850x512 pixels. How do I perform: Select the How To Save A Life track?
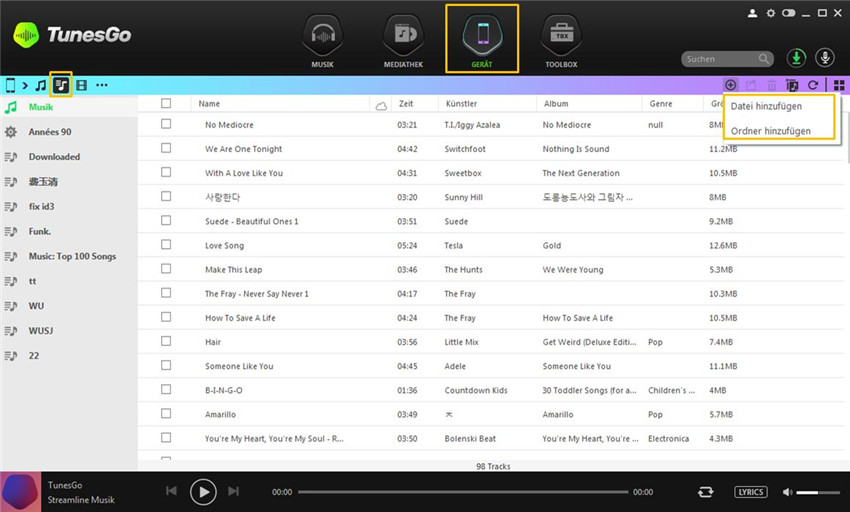[240, 318]
